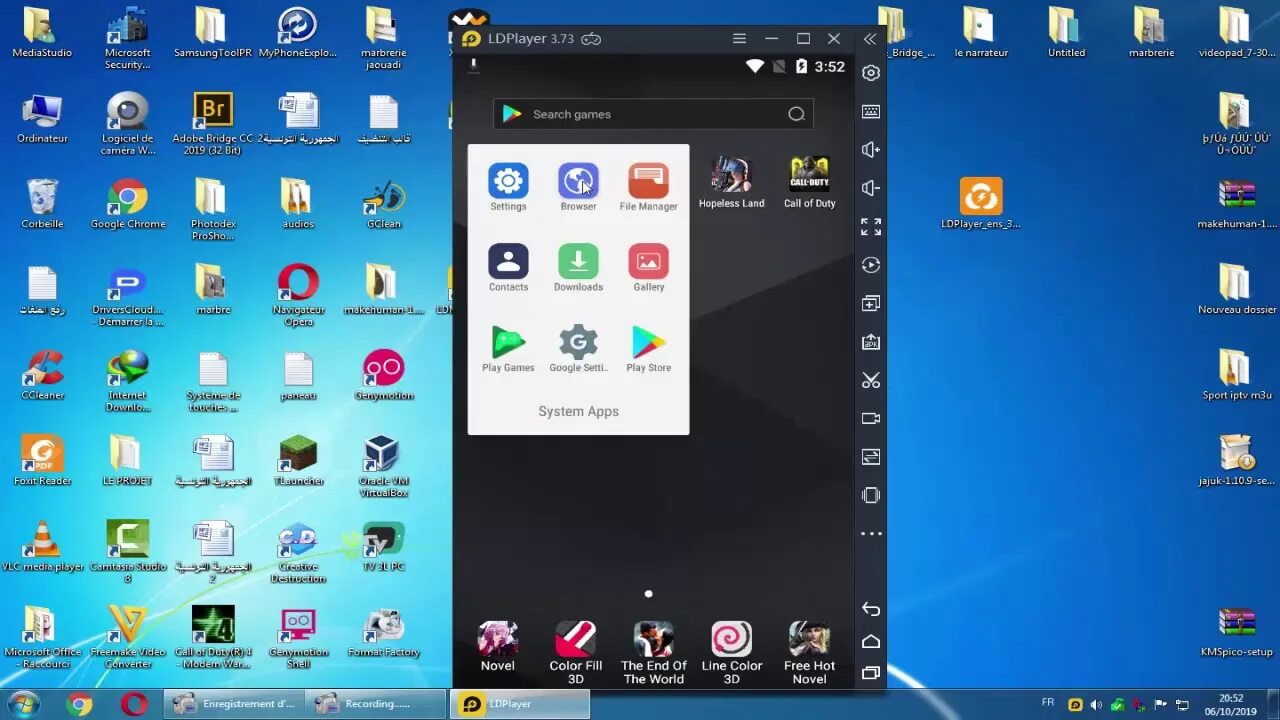Switch to Enregistrement taskbar window
This screenshot has height=720, width=1280.
point(234,704)
